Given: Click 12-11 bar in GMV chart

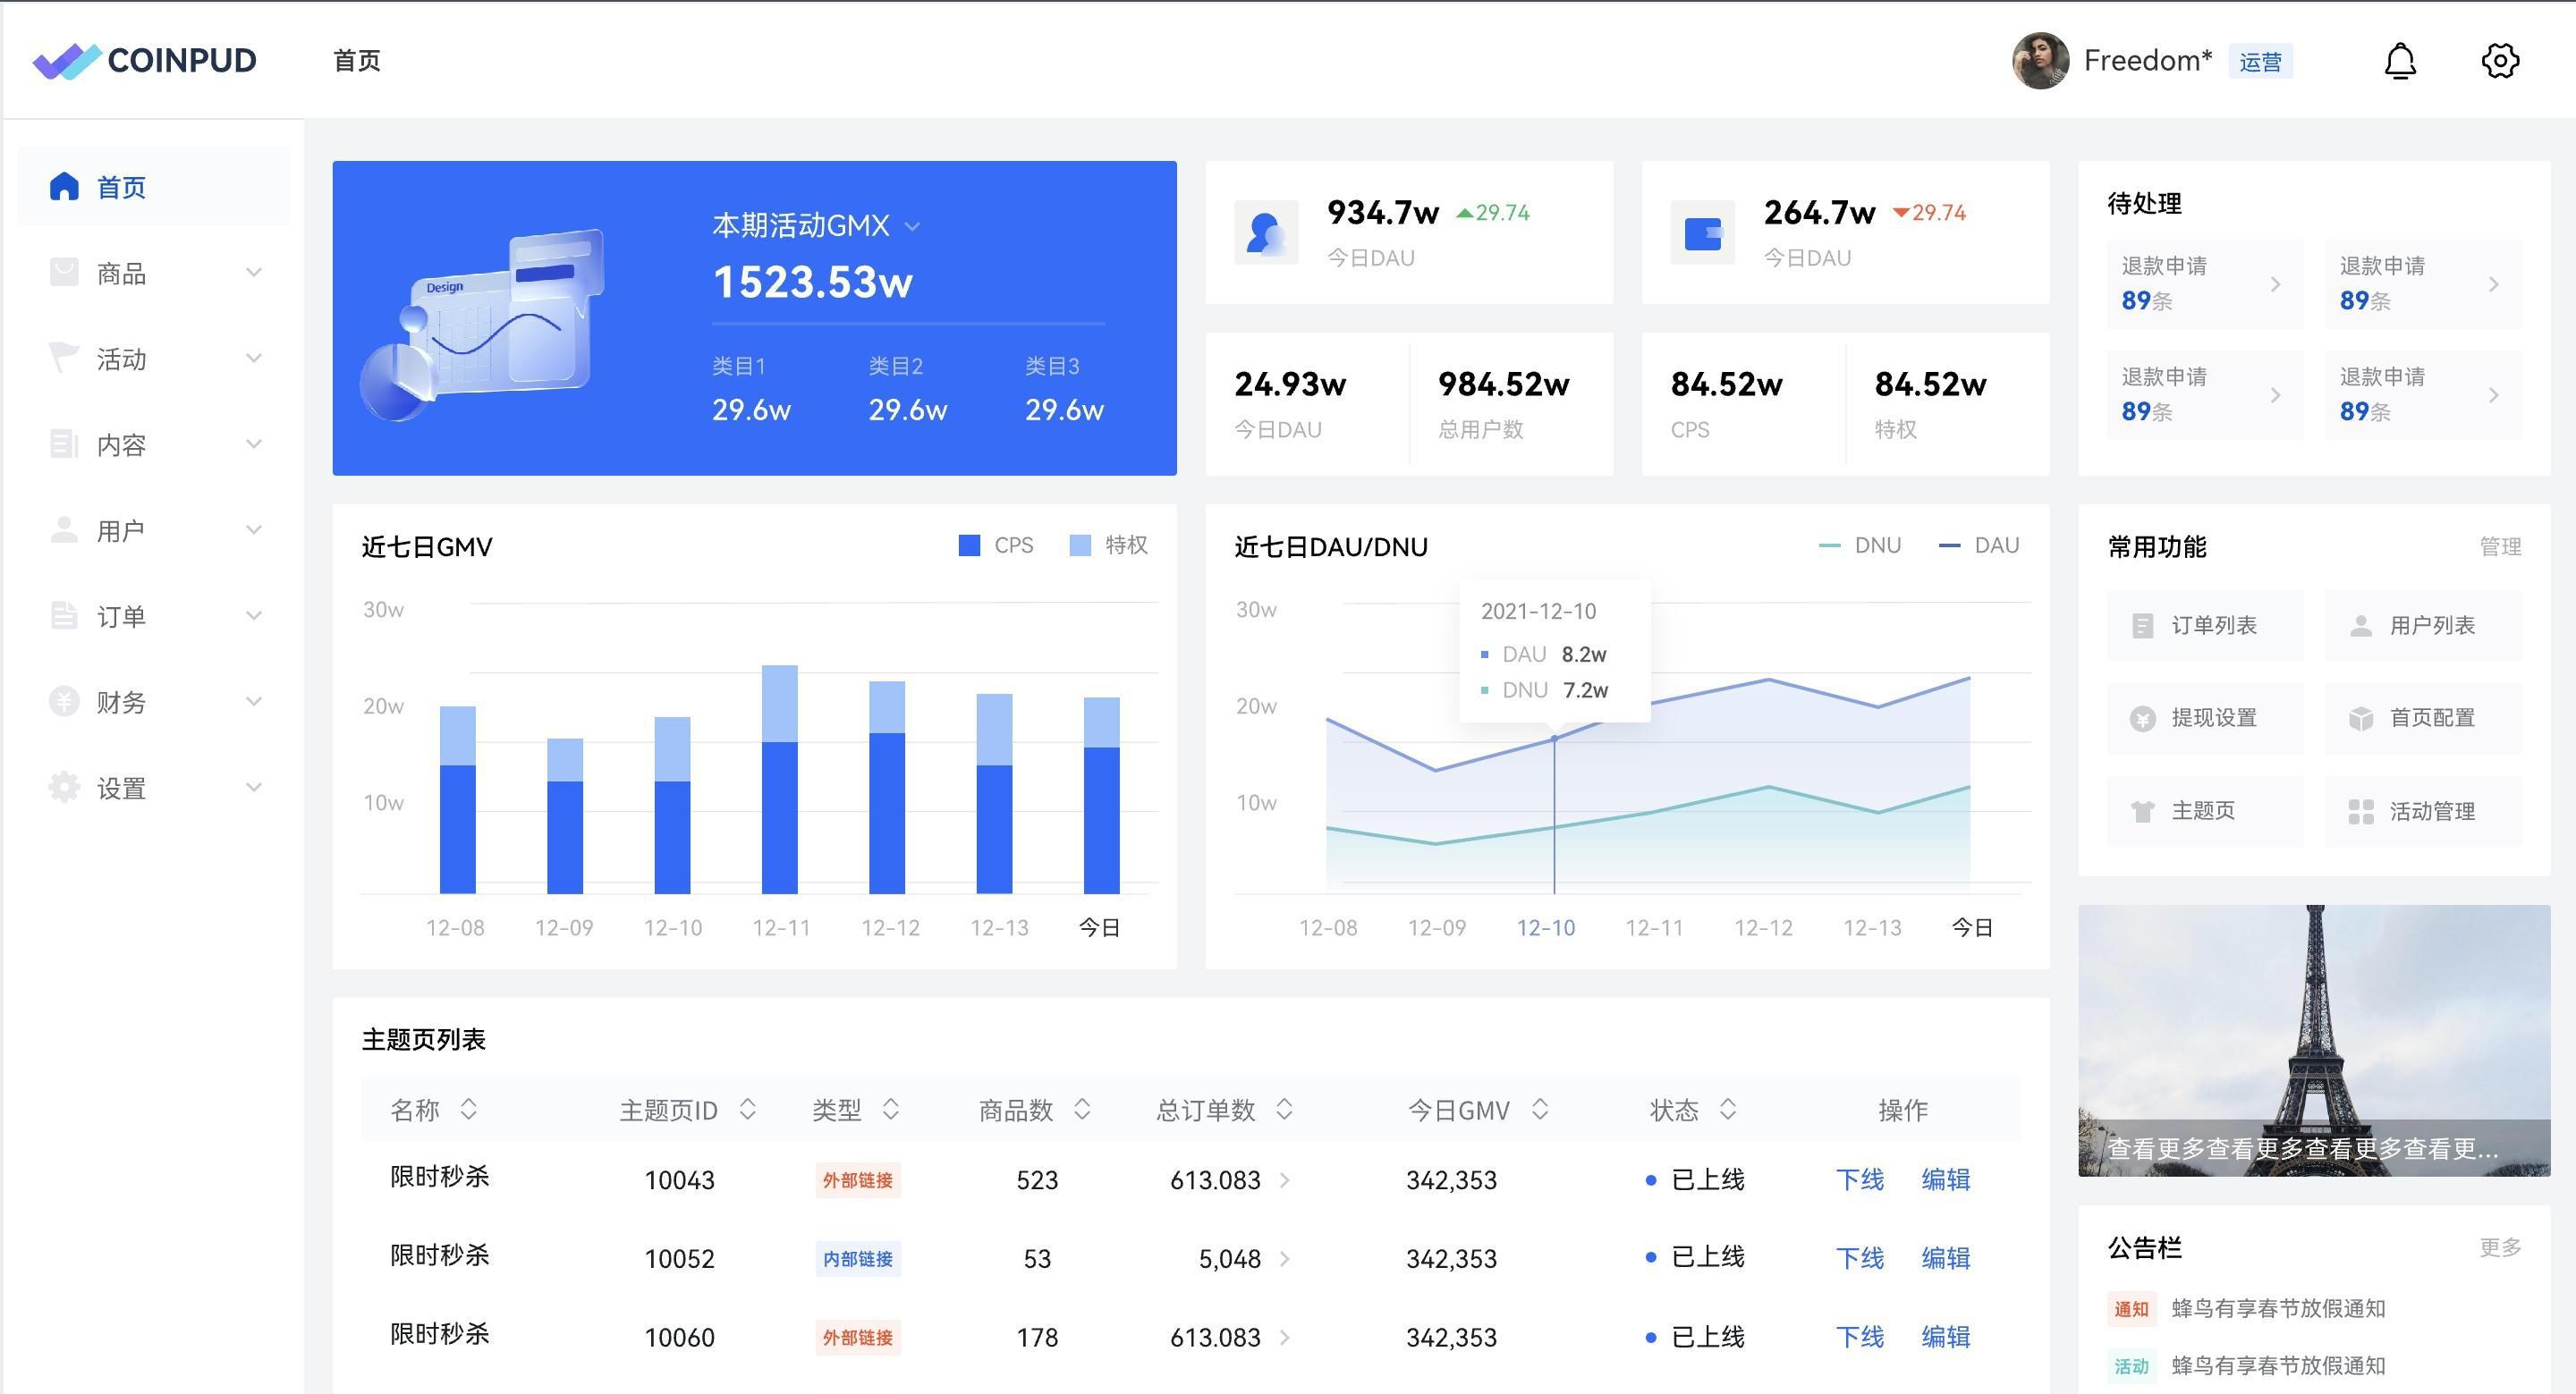Looking at the screenshot, I should tap(780, 780).
